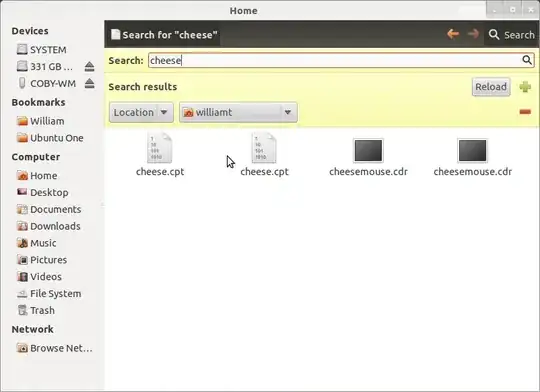The height and width of the screenshot is (392, 540).
Task: Eject the COBY-WM device
Action: point(90,83)
